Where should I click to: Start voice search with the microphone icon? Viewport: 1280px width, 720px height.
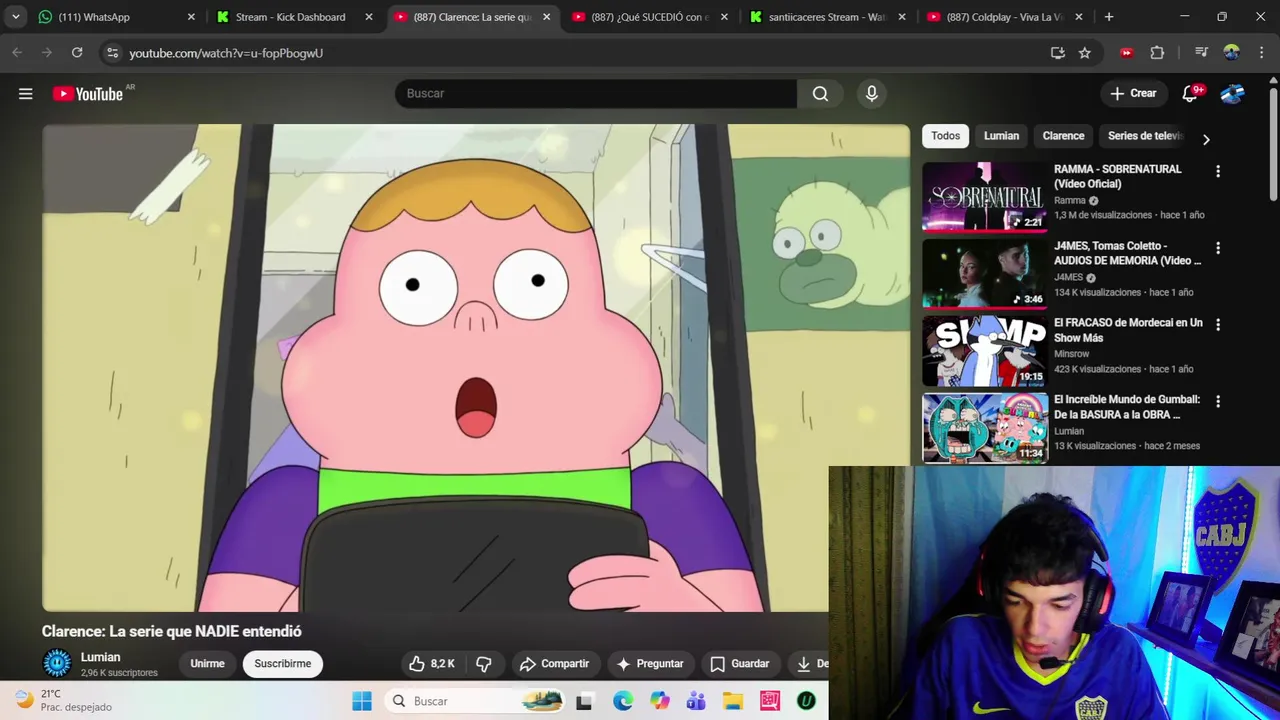[x=872, y=93]
